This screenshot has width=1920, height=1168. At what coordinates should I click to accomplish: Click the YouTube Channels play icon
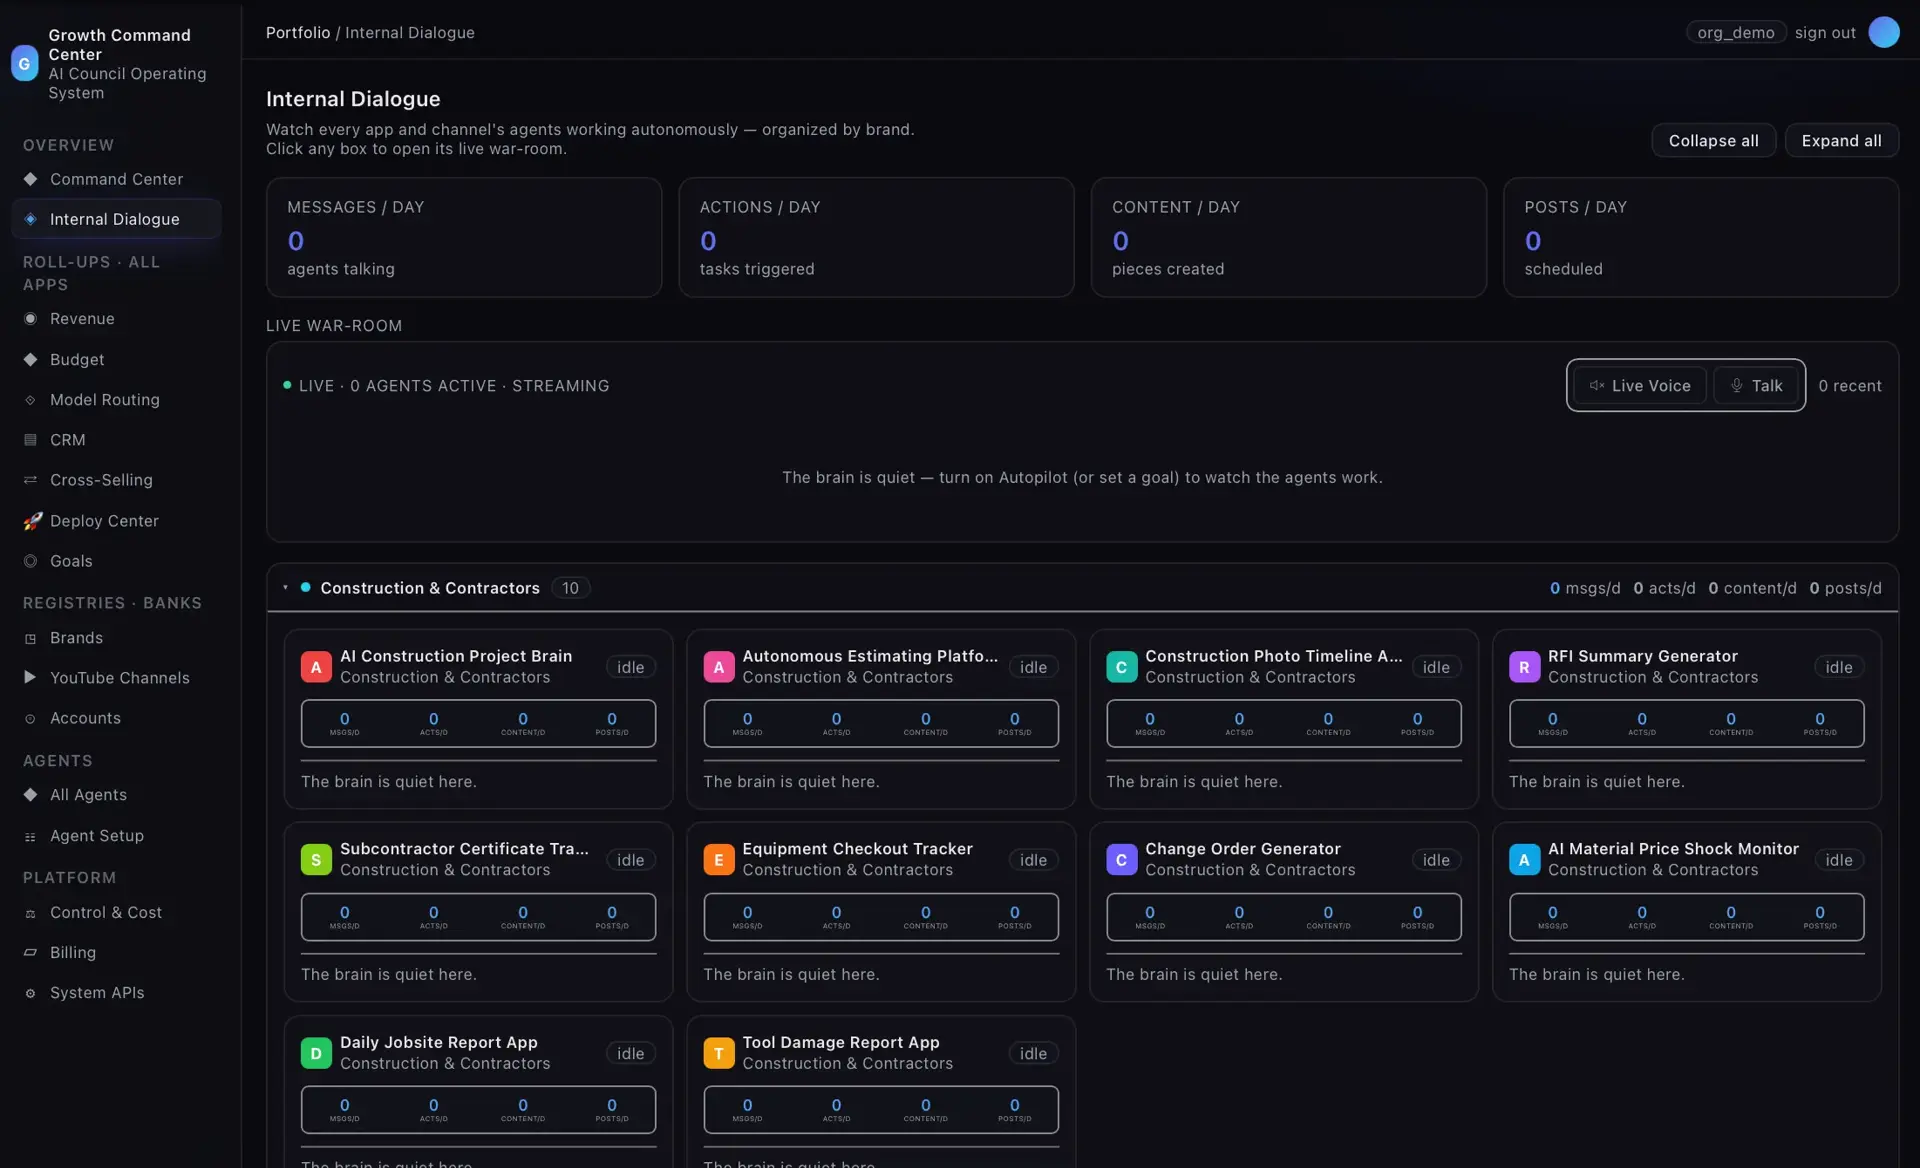[x=30, y=678]
